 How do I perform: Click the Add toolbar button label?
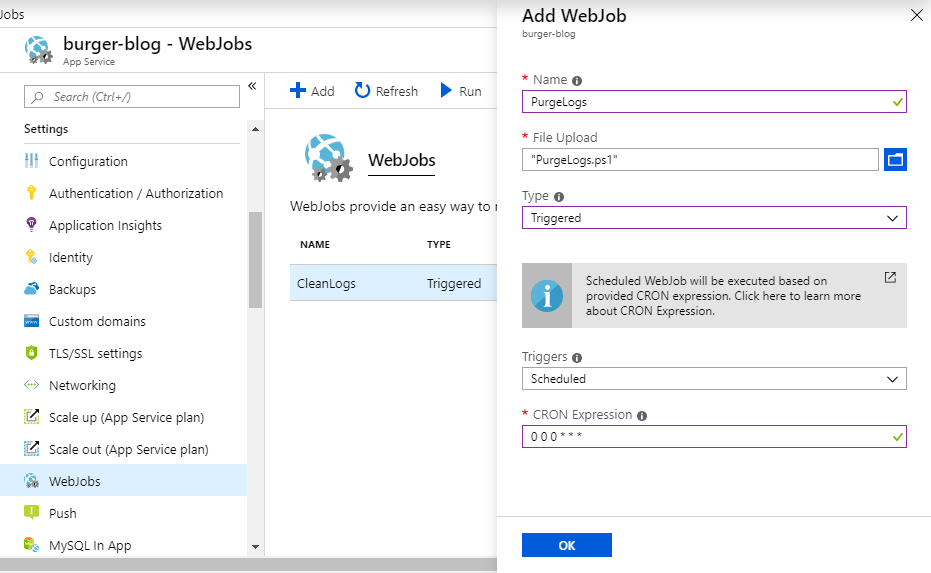322,91
